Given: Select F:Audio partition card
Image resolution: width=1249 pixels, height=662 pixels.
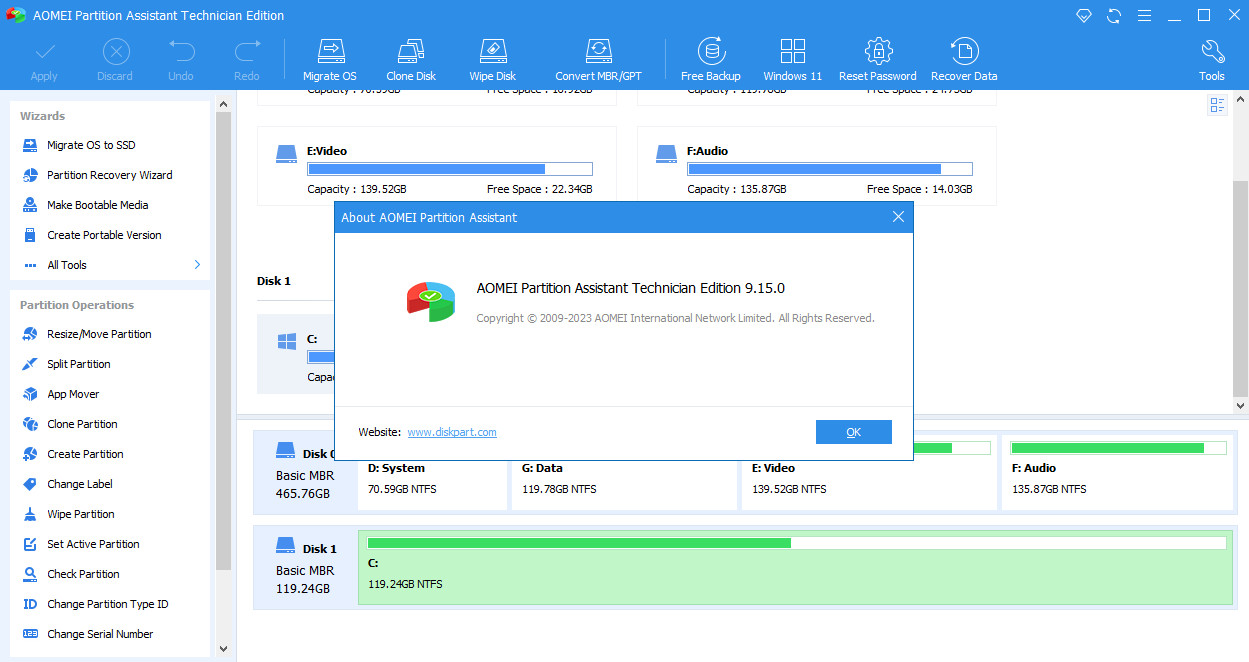Looking at the screenshot, I should click(817, 166).
